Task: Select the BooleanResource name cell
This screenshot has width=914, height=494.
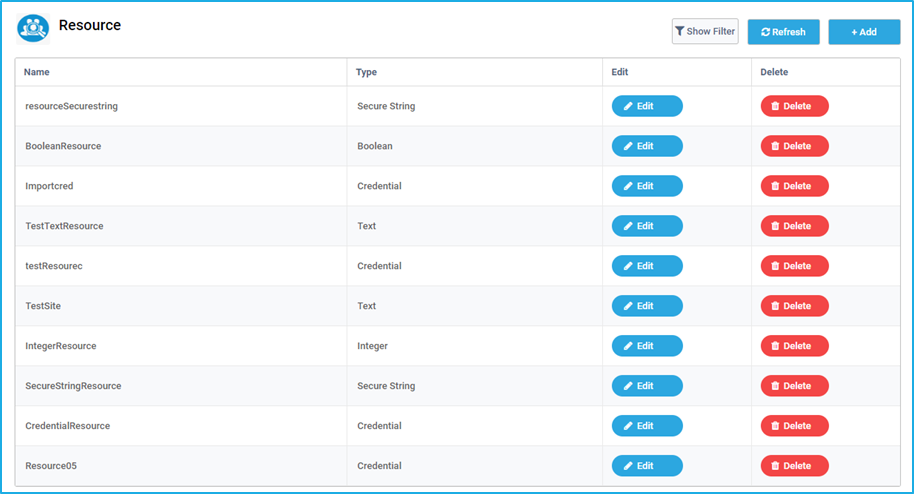Action: (181, 146)
